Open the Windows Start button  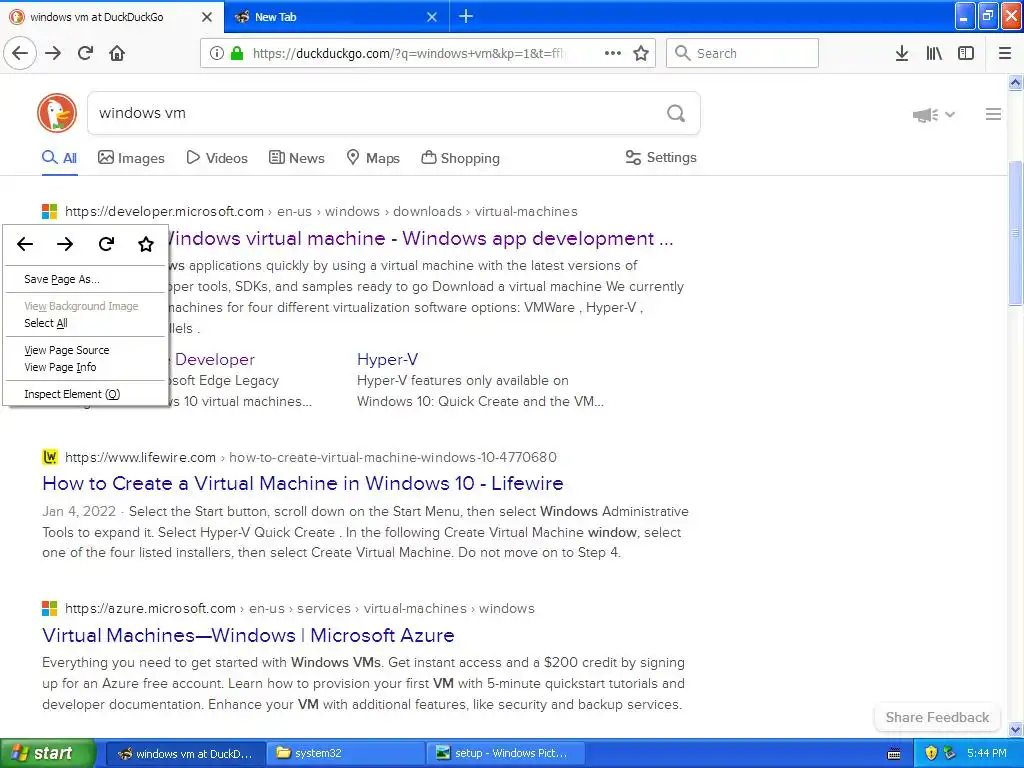point(48,753)
